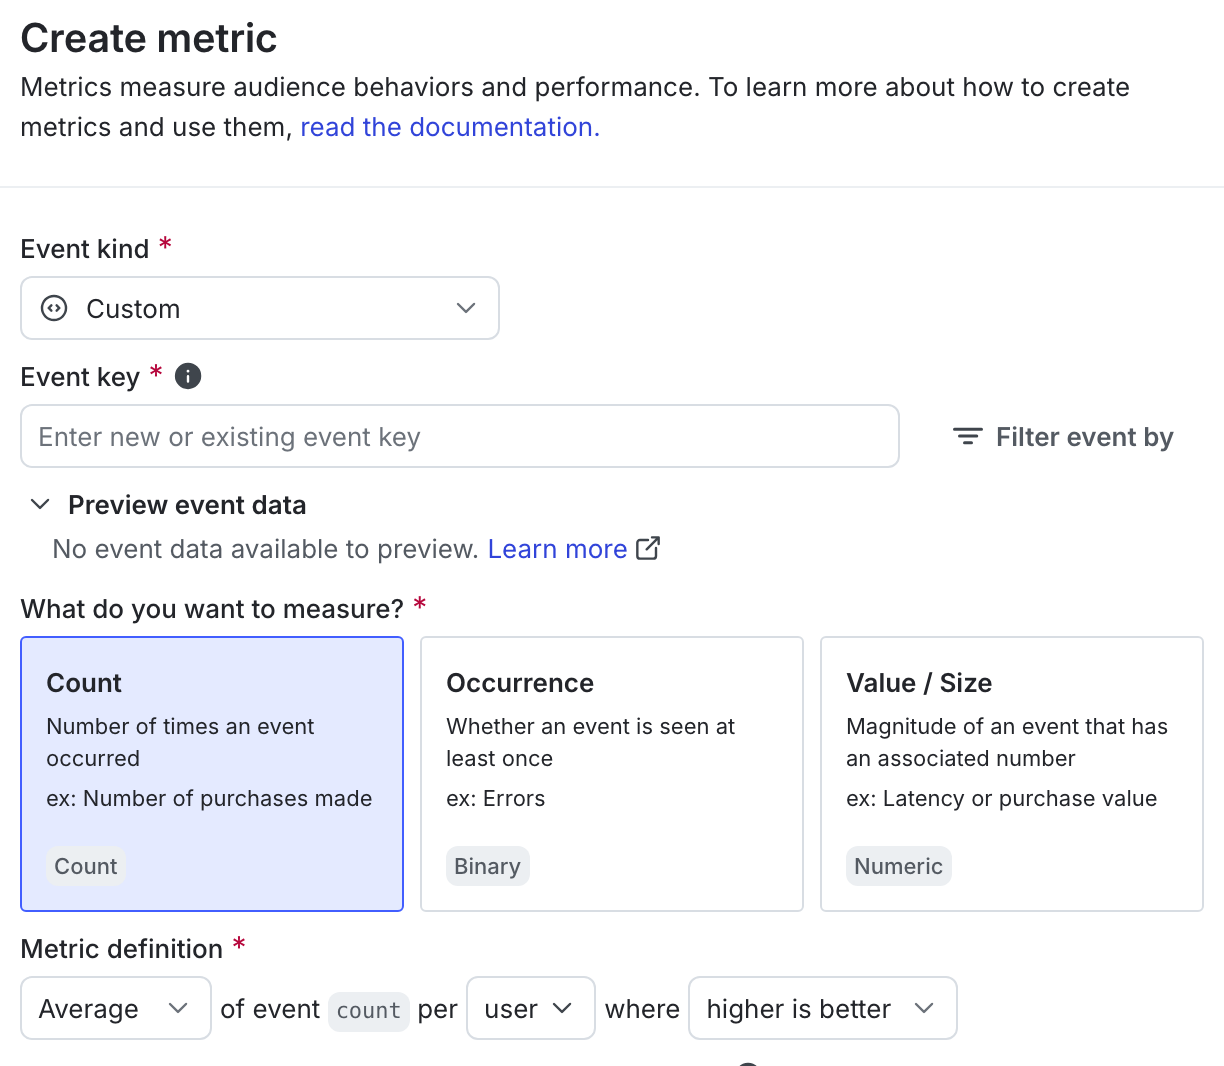
Task: Click the event key input field
Action: (460, 436)
